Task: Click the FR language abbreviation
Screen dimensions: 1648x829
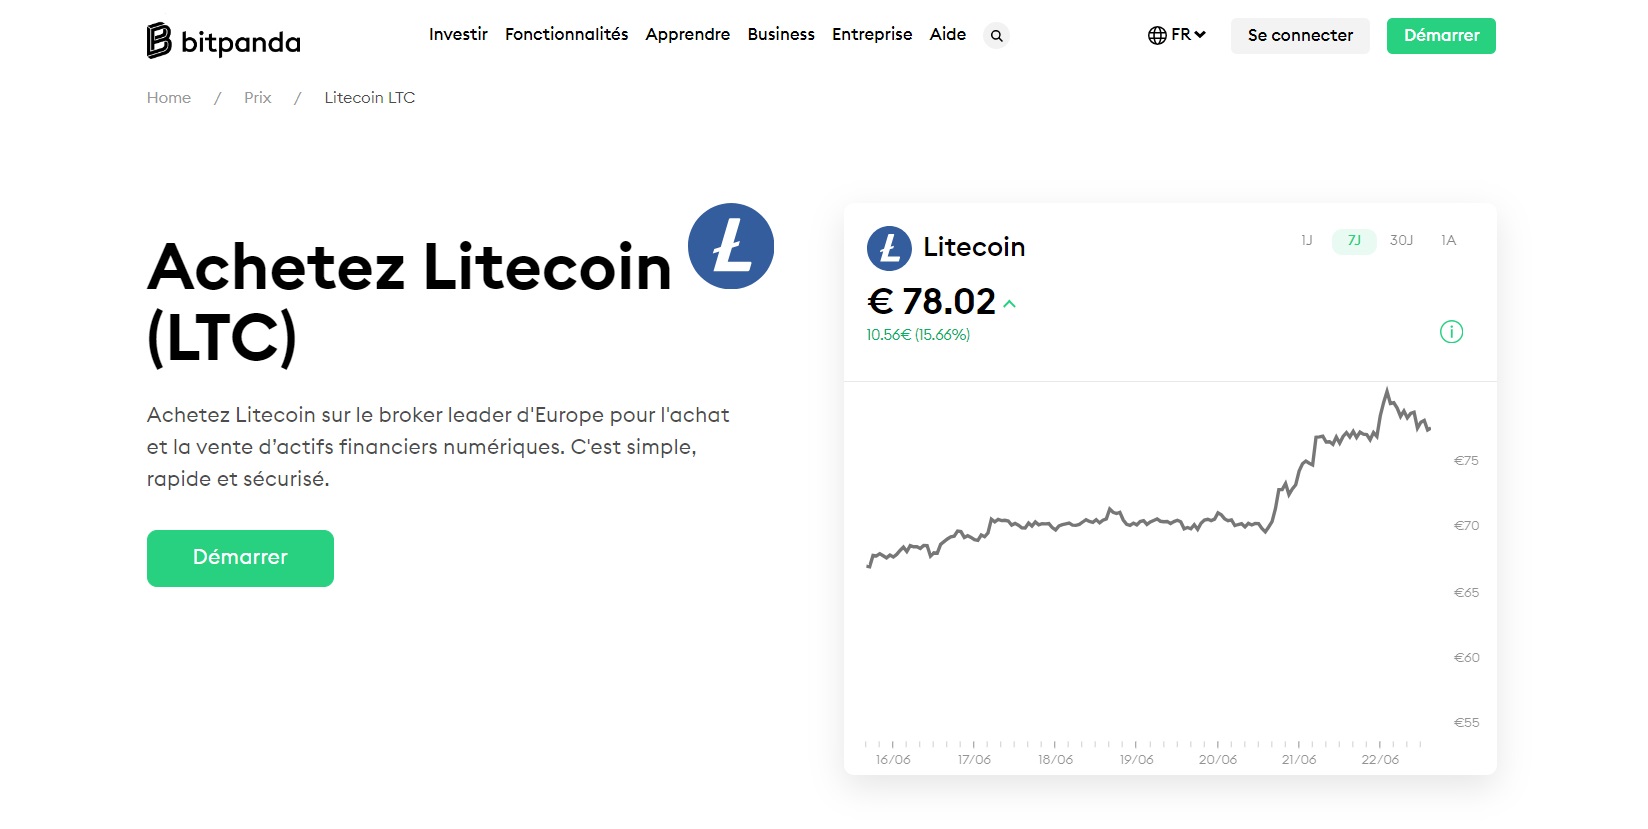Action: (1180, 33)
